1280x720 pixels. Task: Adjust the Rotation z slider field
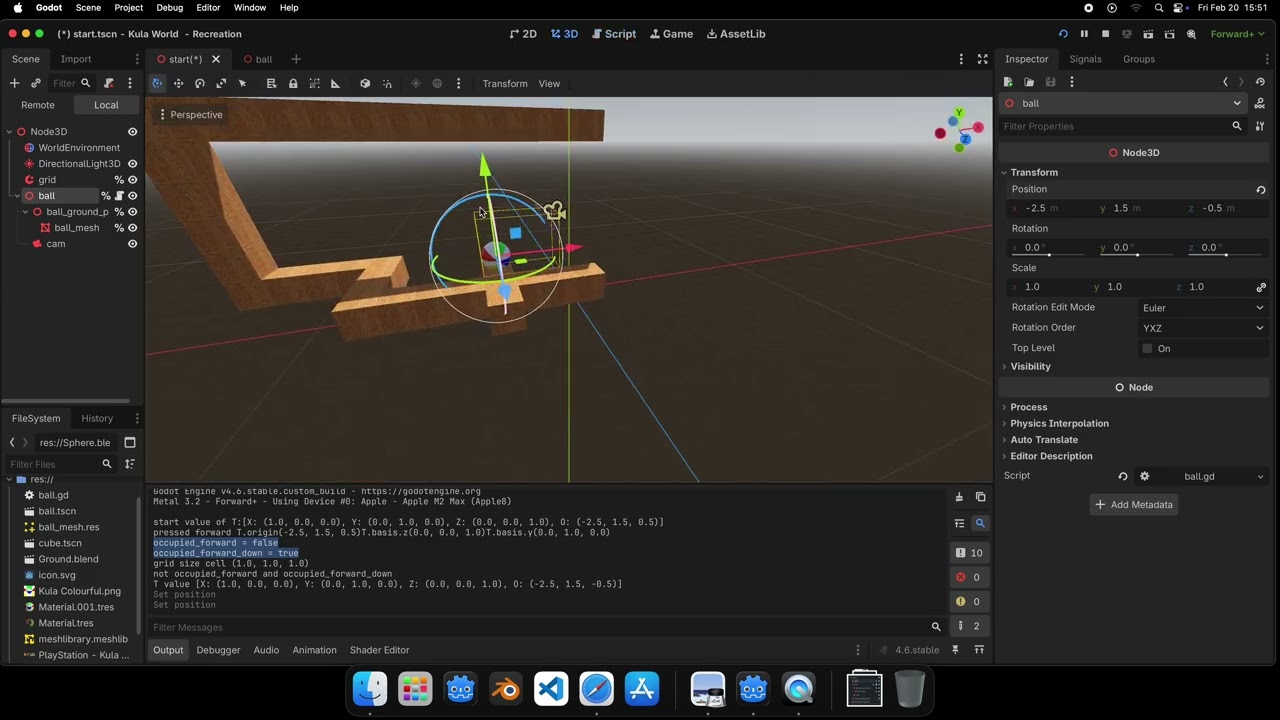(1226, 248)
